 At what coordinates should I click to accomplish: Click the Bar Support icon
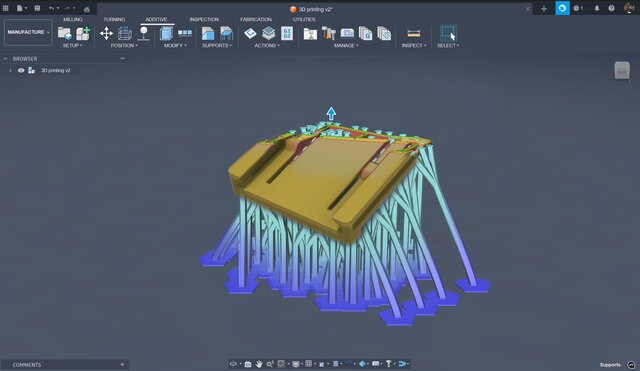(226, 33)
